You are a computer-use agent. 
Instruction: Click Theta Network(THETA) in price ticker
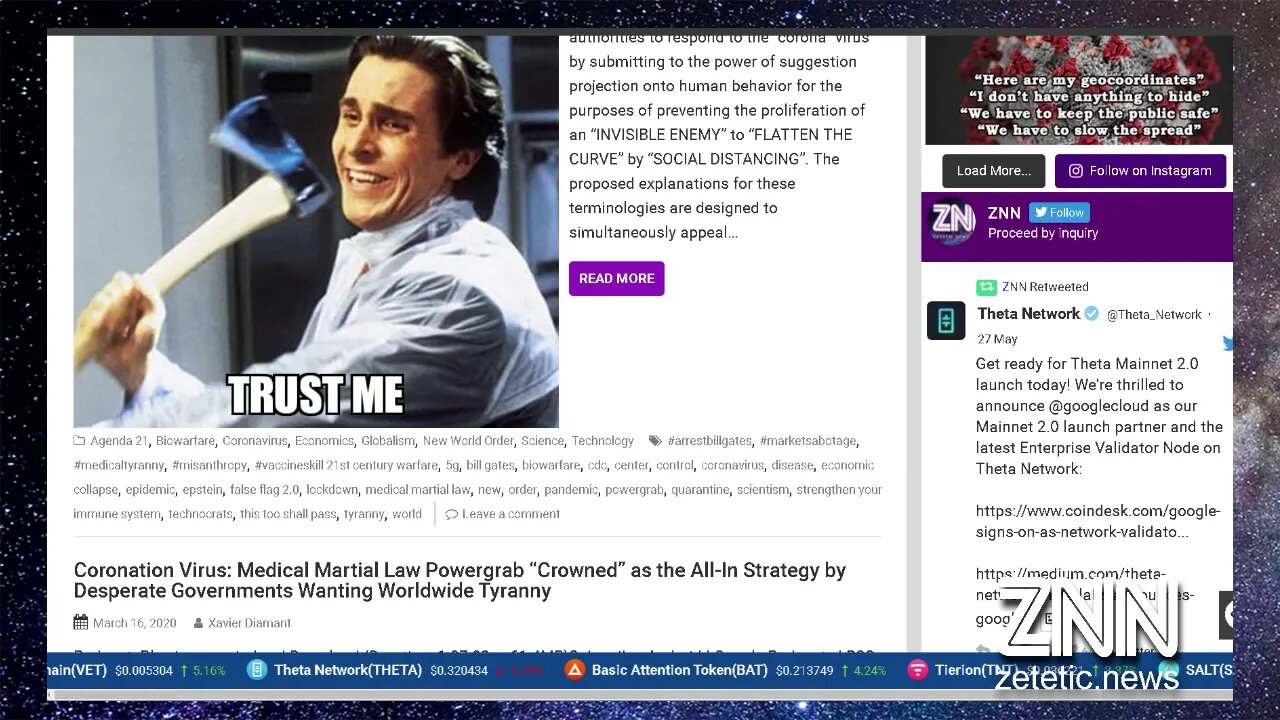click(348, 670)
